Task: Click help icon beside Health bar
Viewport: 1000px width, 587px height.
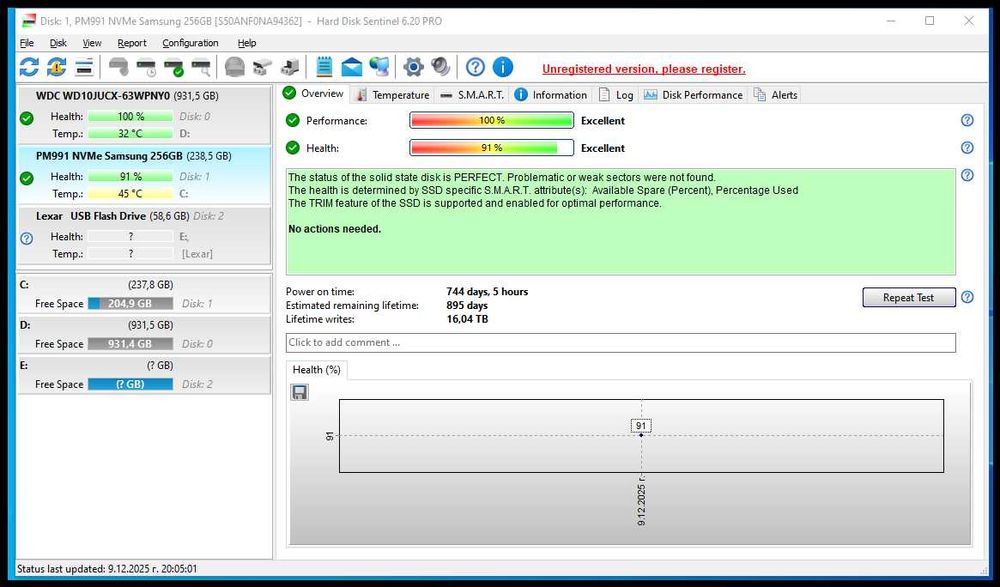Action: coord(967,147)
